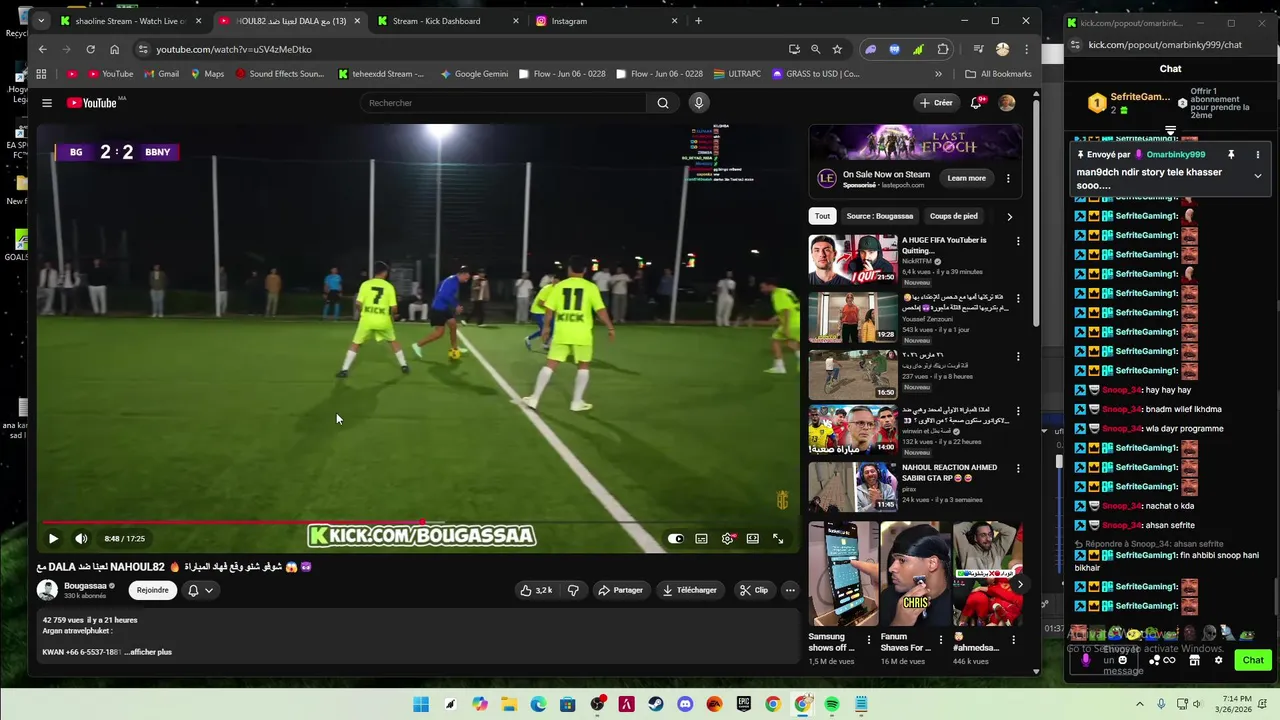This screenshot has width=1280, height=720.
Task: Toggle subtitles in video player
Action: [701, 539]
